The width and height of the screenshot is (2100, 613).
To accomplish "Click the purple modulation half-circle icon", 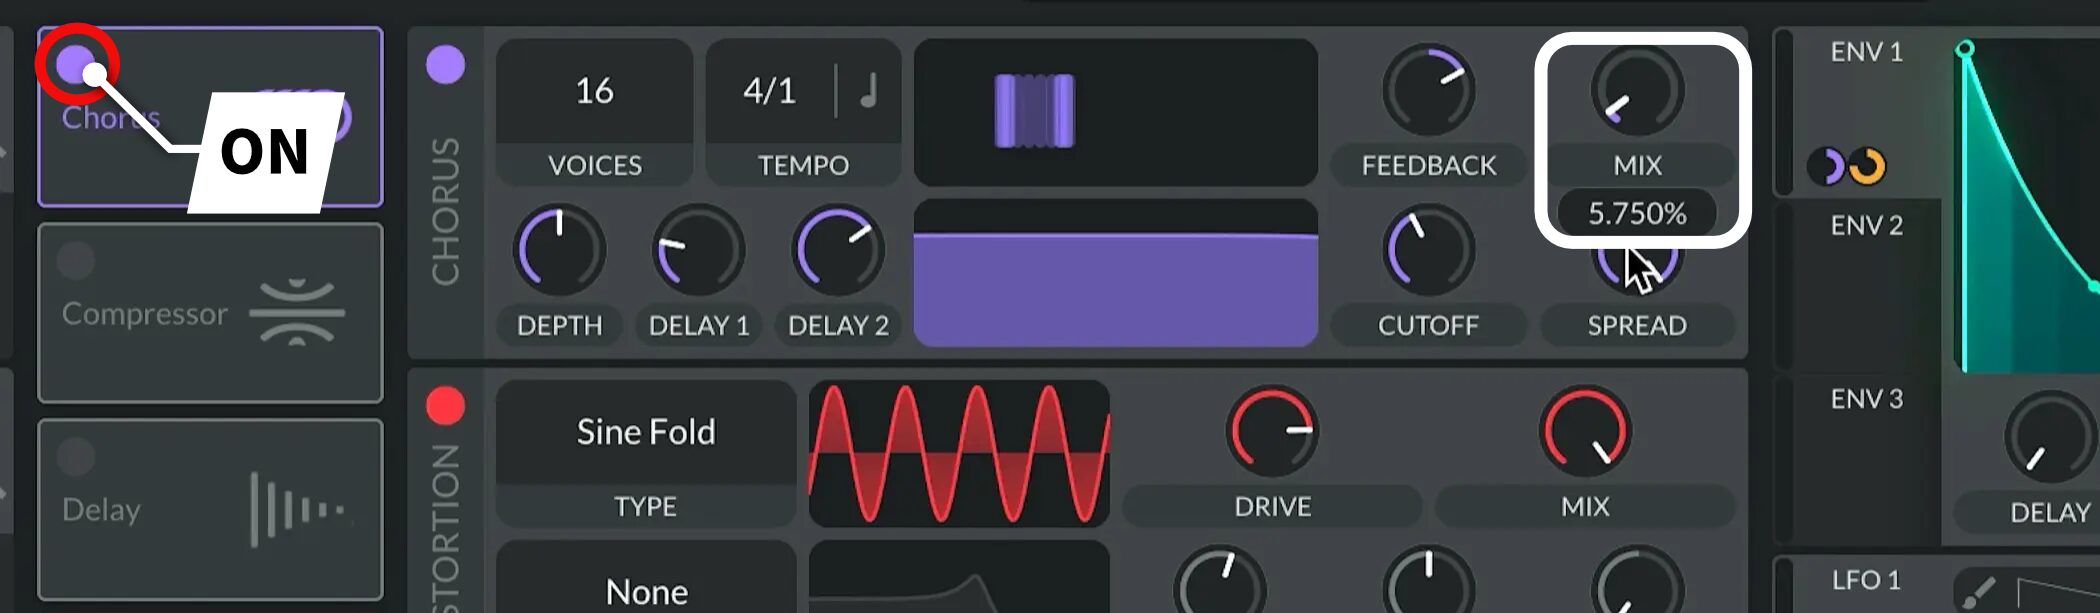I will pyautogui.click(x=1830, y=166).
